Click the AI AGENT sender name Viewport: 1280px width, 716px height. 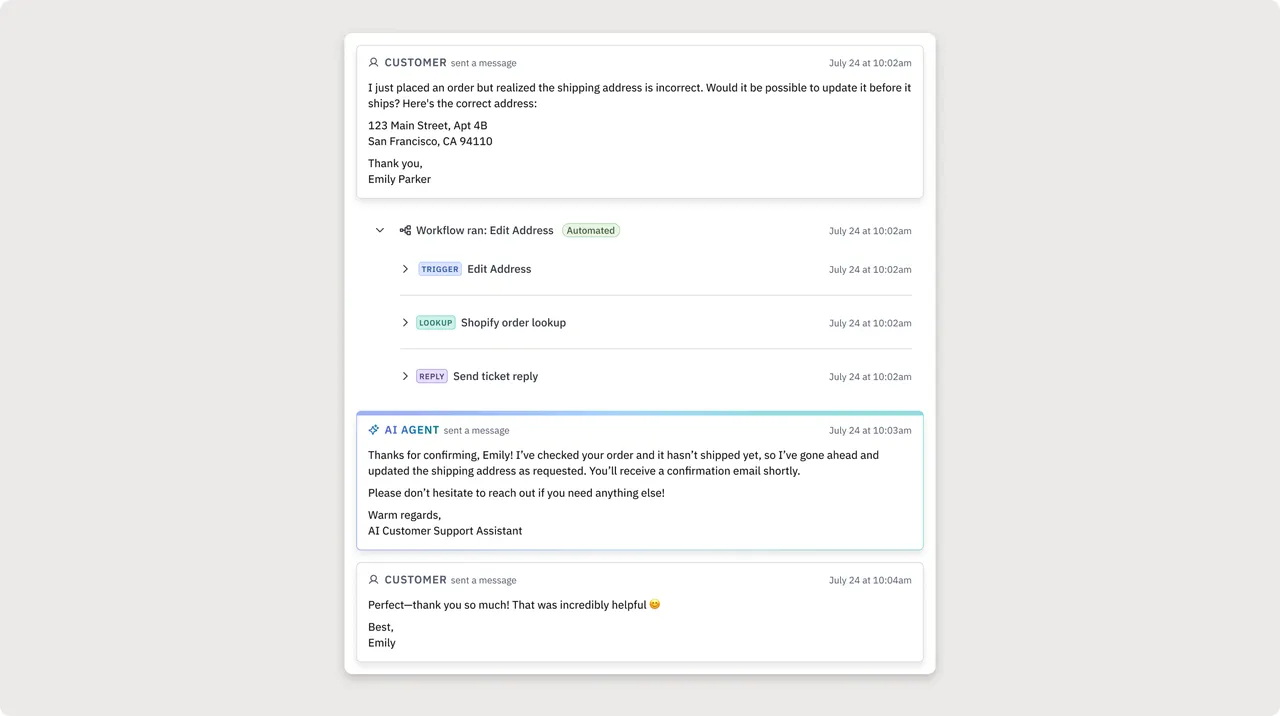click(x=412, y=430)
